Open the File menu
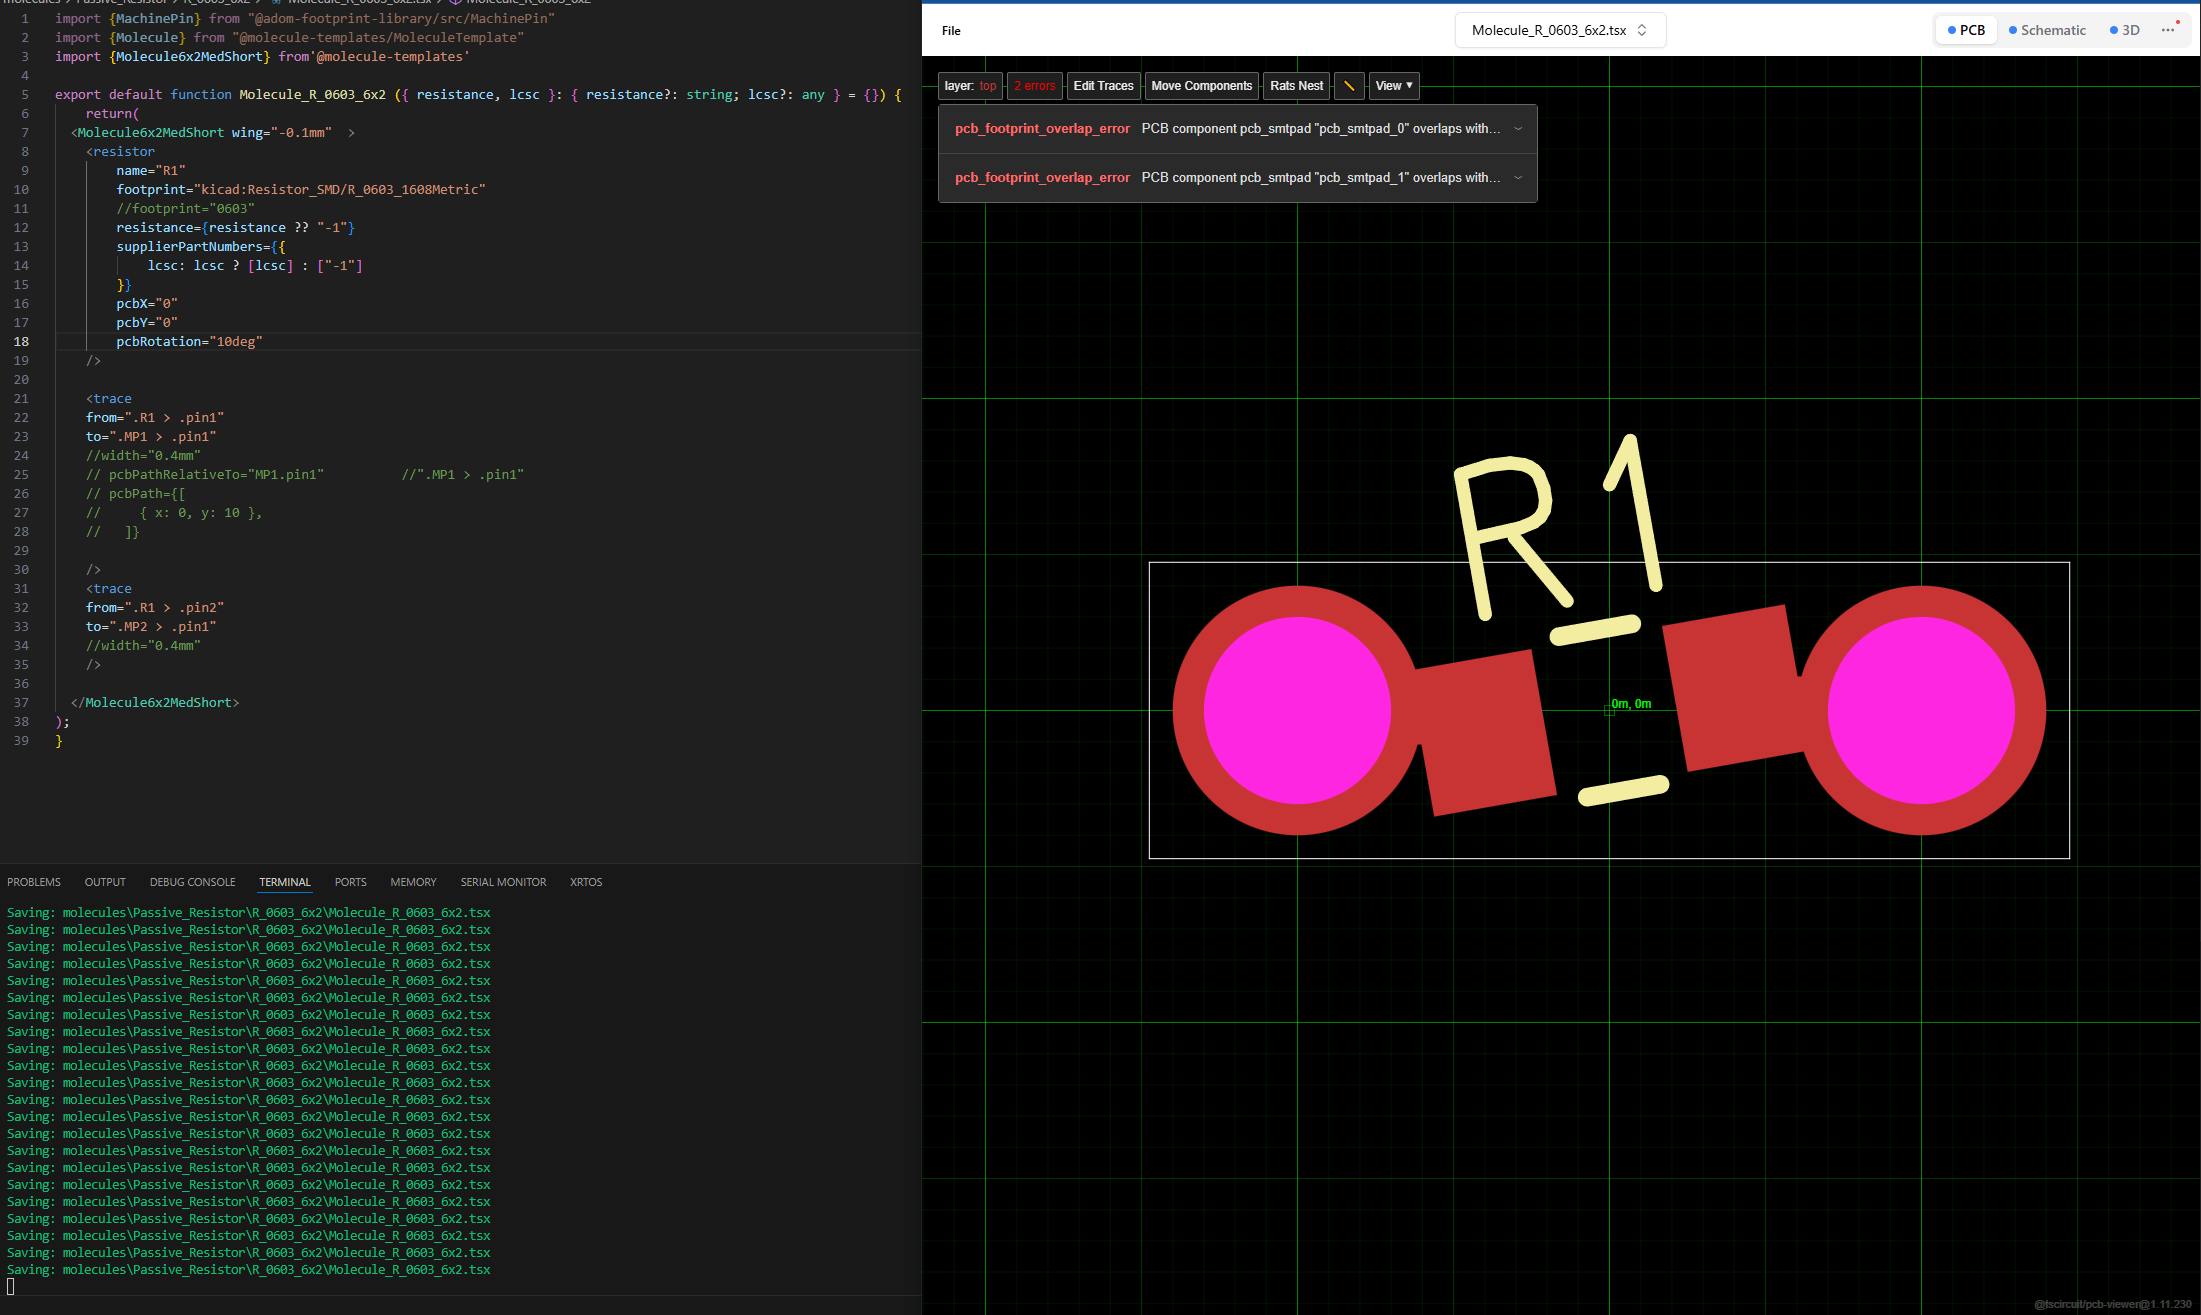Viewport: 2201px width, 1315px height. [x=951, y=31]
